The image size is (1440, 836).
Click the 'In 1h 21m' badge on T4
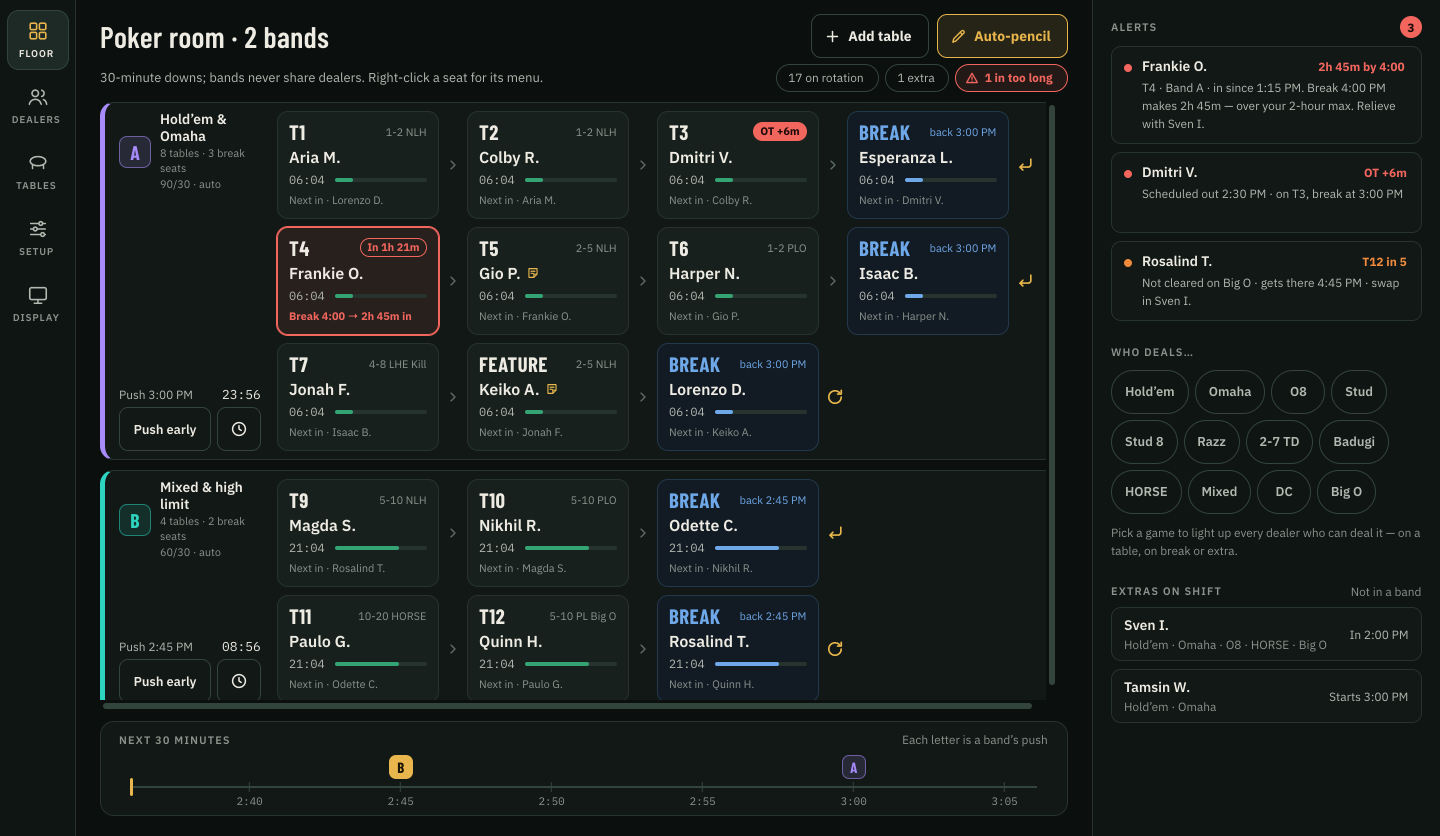394,248
